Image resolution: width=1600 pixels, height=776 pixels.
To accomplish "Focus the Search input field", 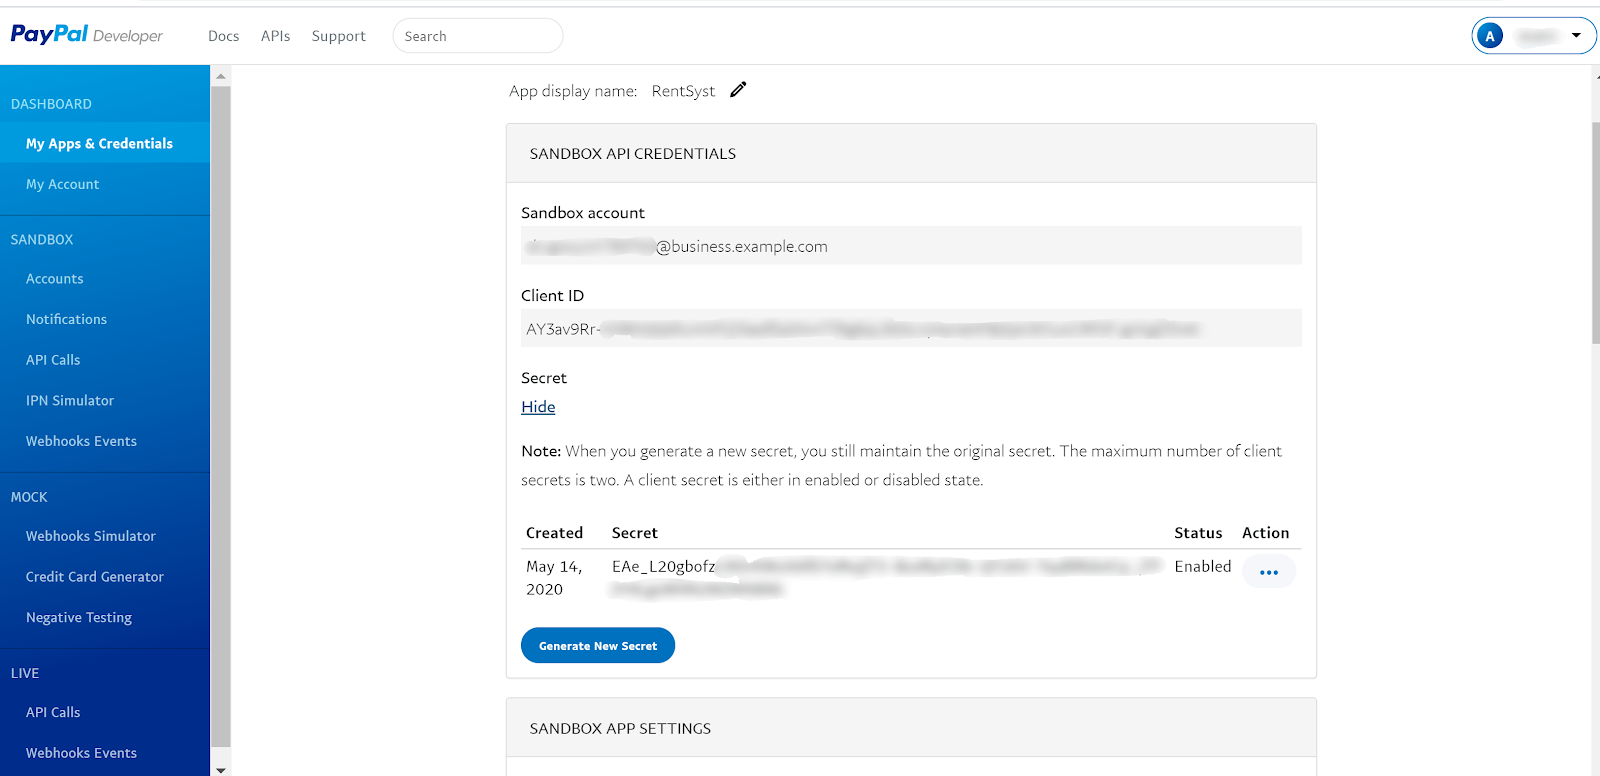I will click(478, 36).
